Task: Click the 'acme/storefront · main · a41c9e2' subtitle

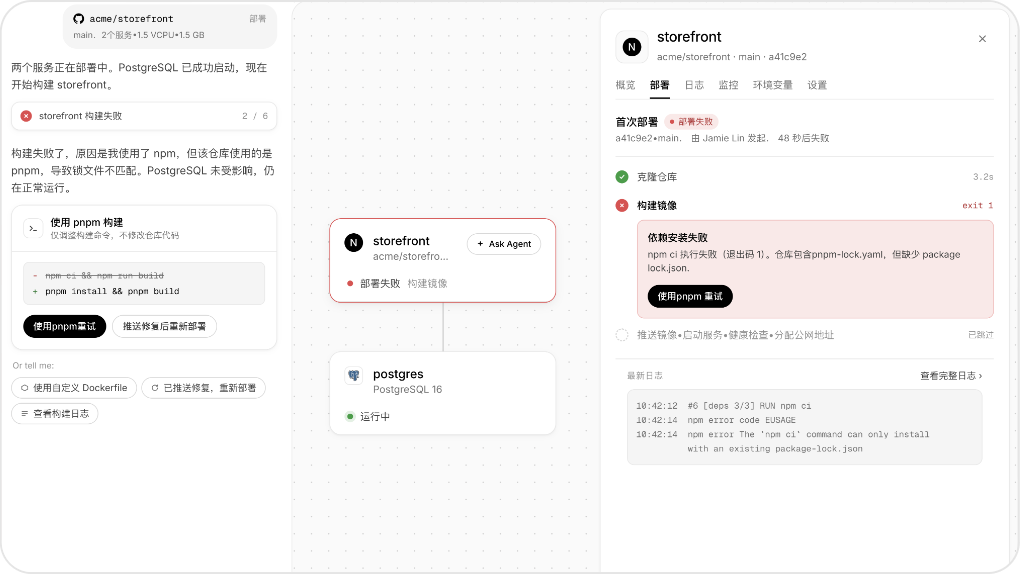Action: (x=732, y=57)
